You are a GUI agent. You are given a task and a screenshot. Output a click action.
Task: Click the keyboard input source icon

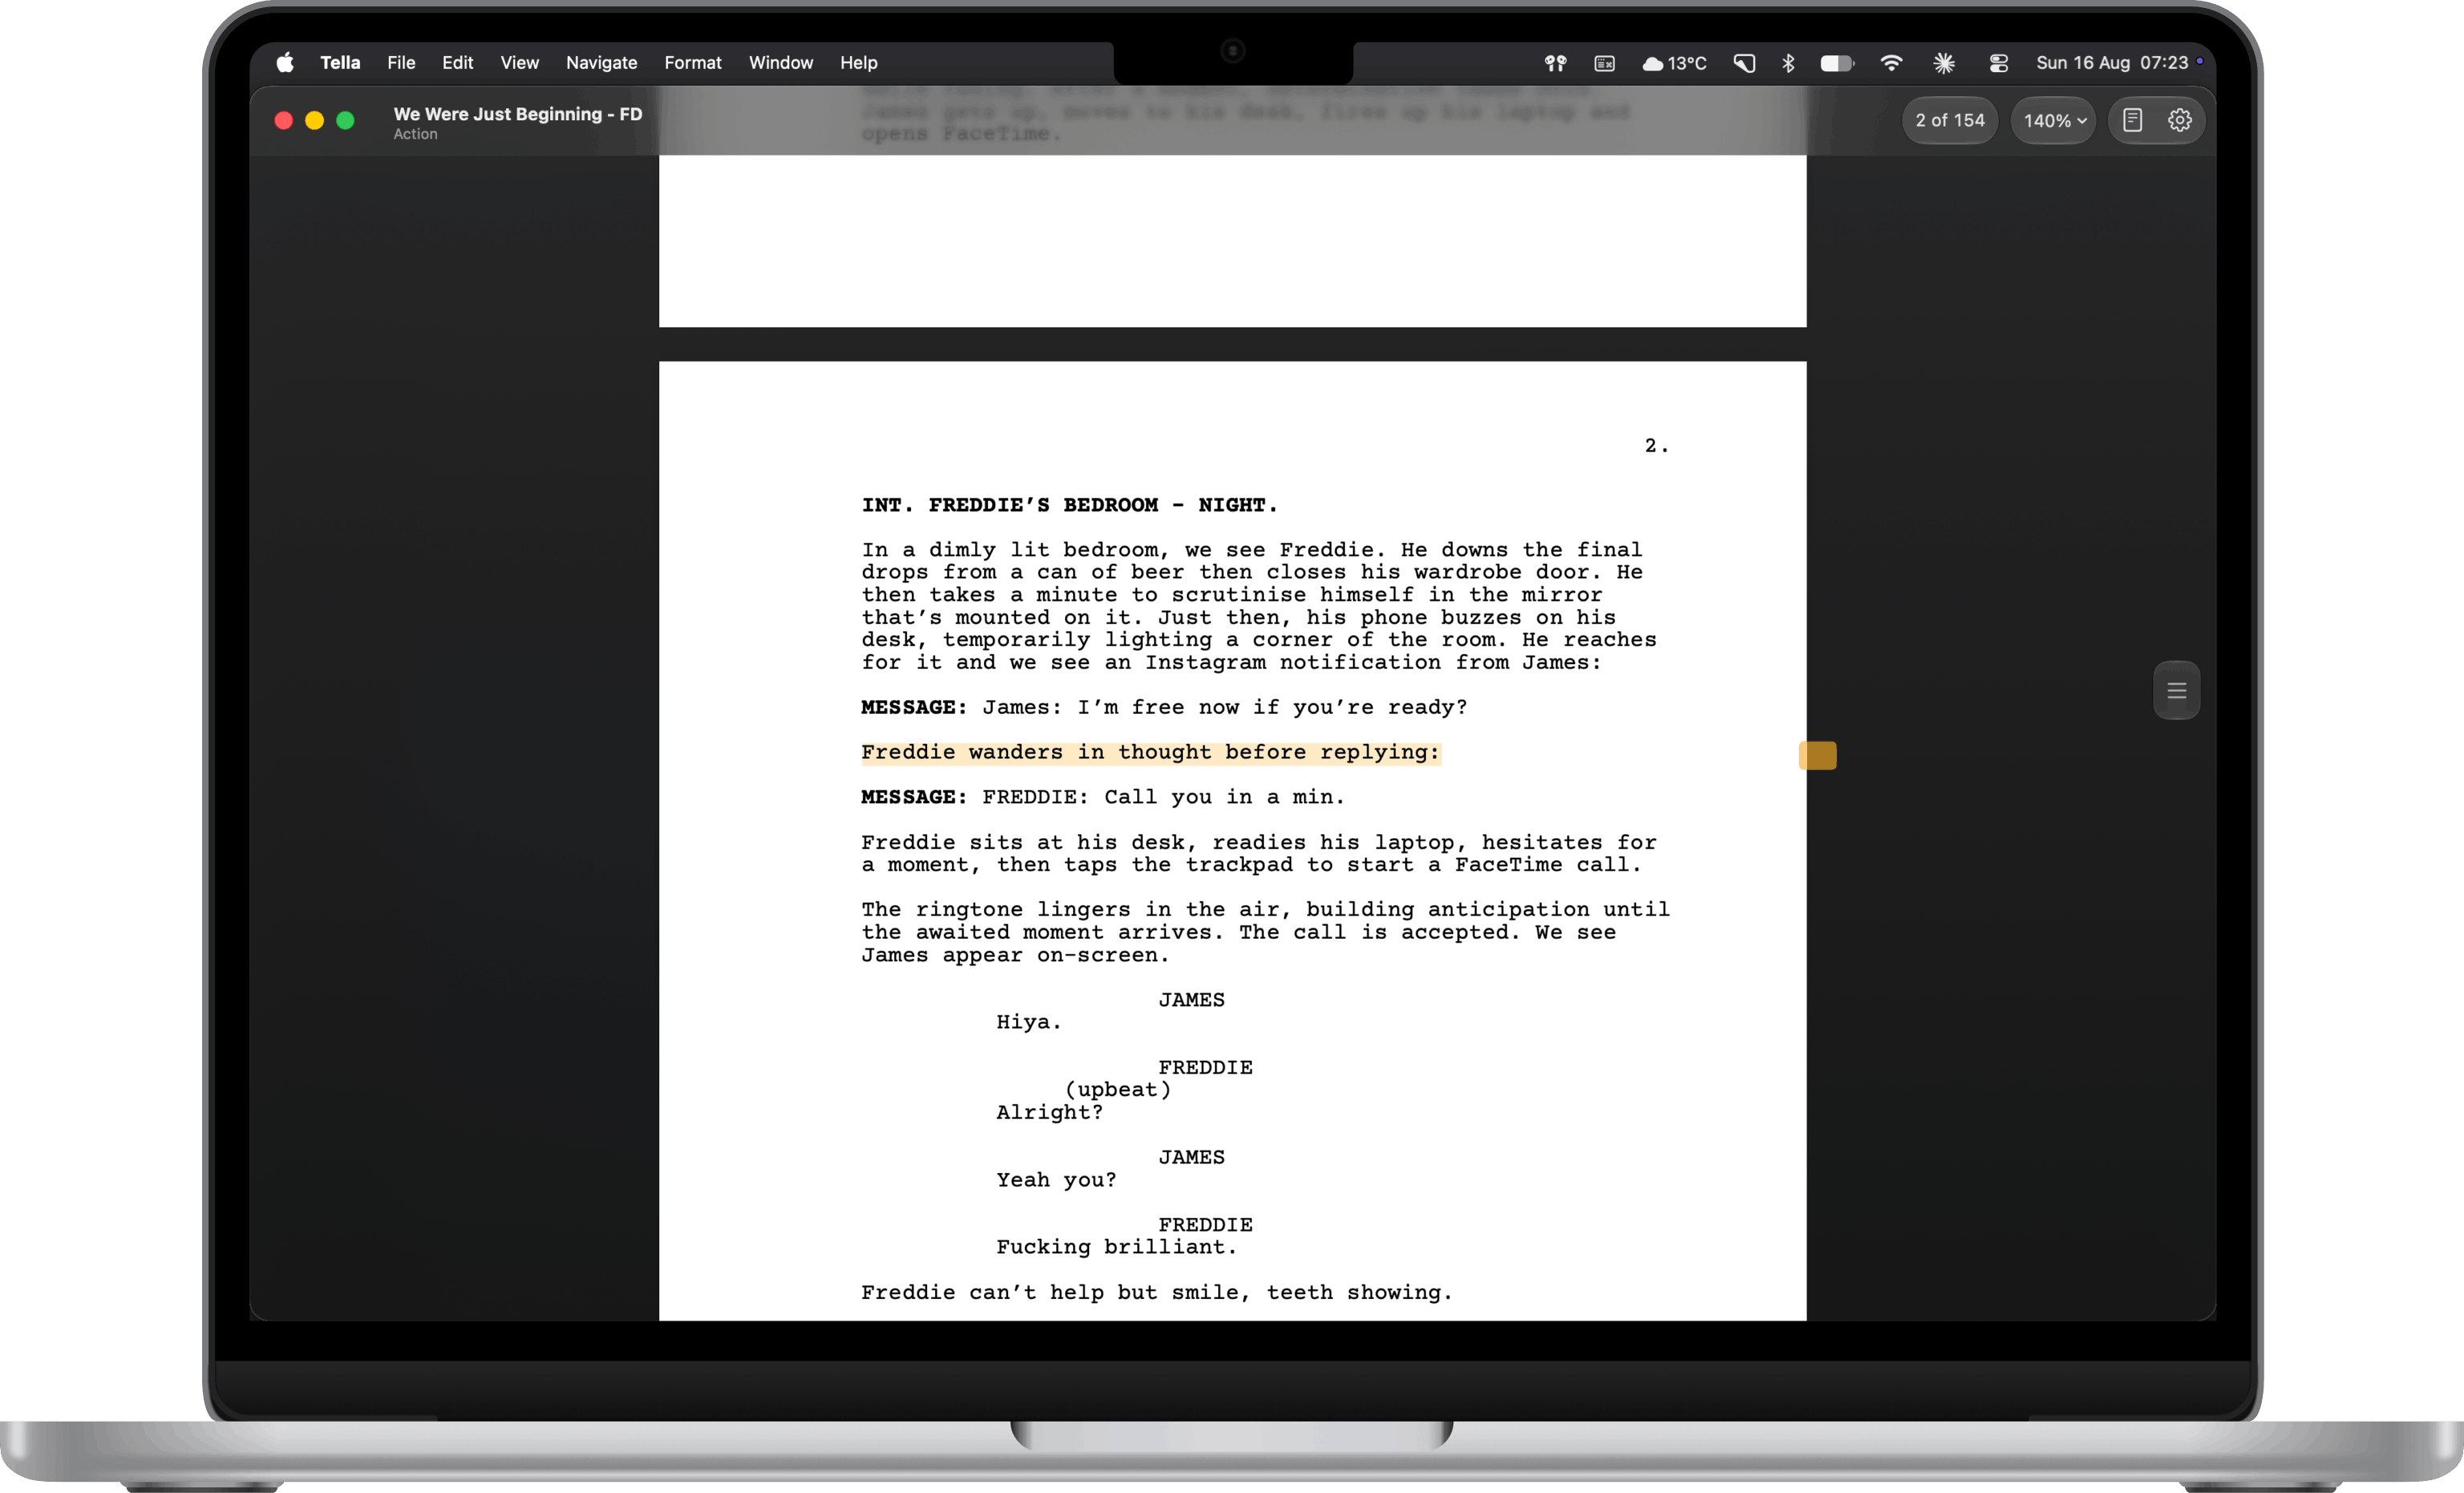pyautogui.click(x=1604, y=63)
